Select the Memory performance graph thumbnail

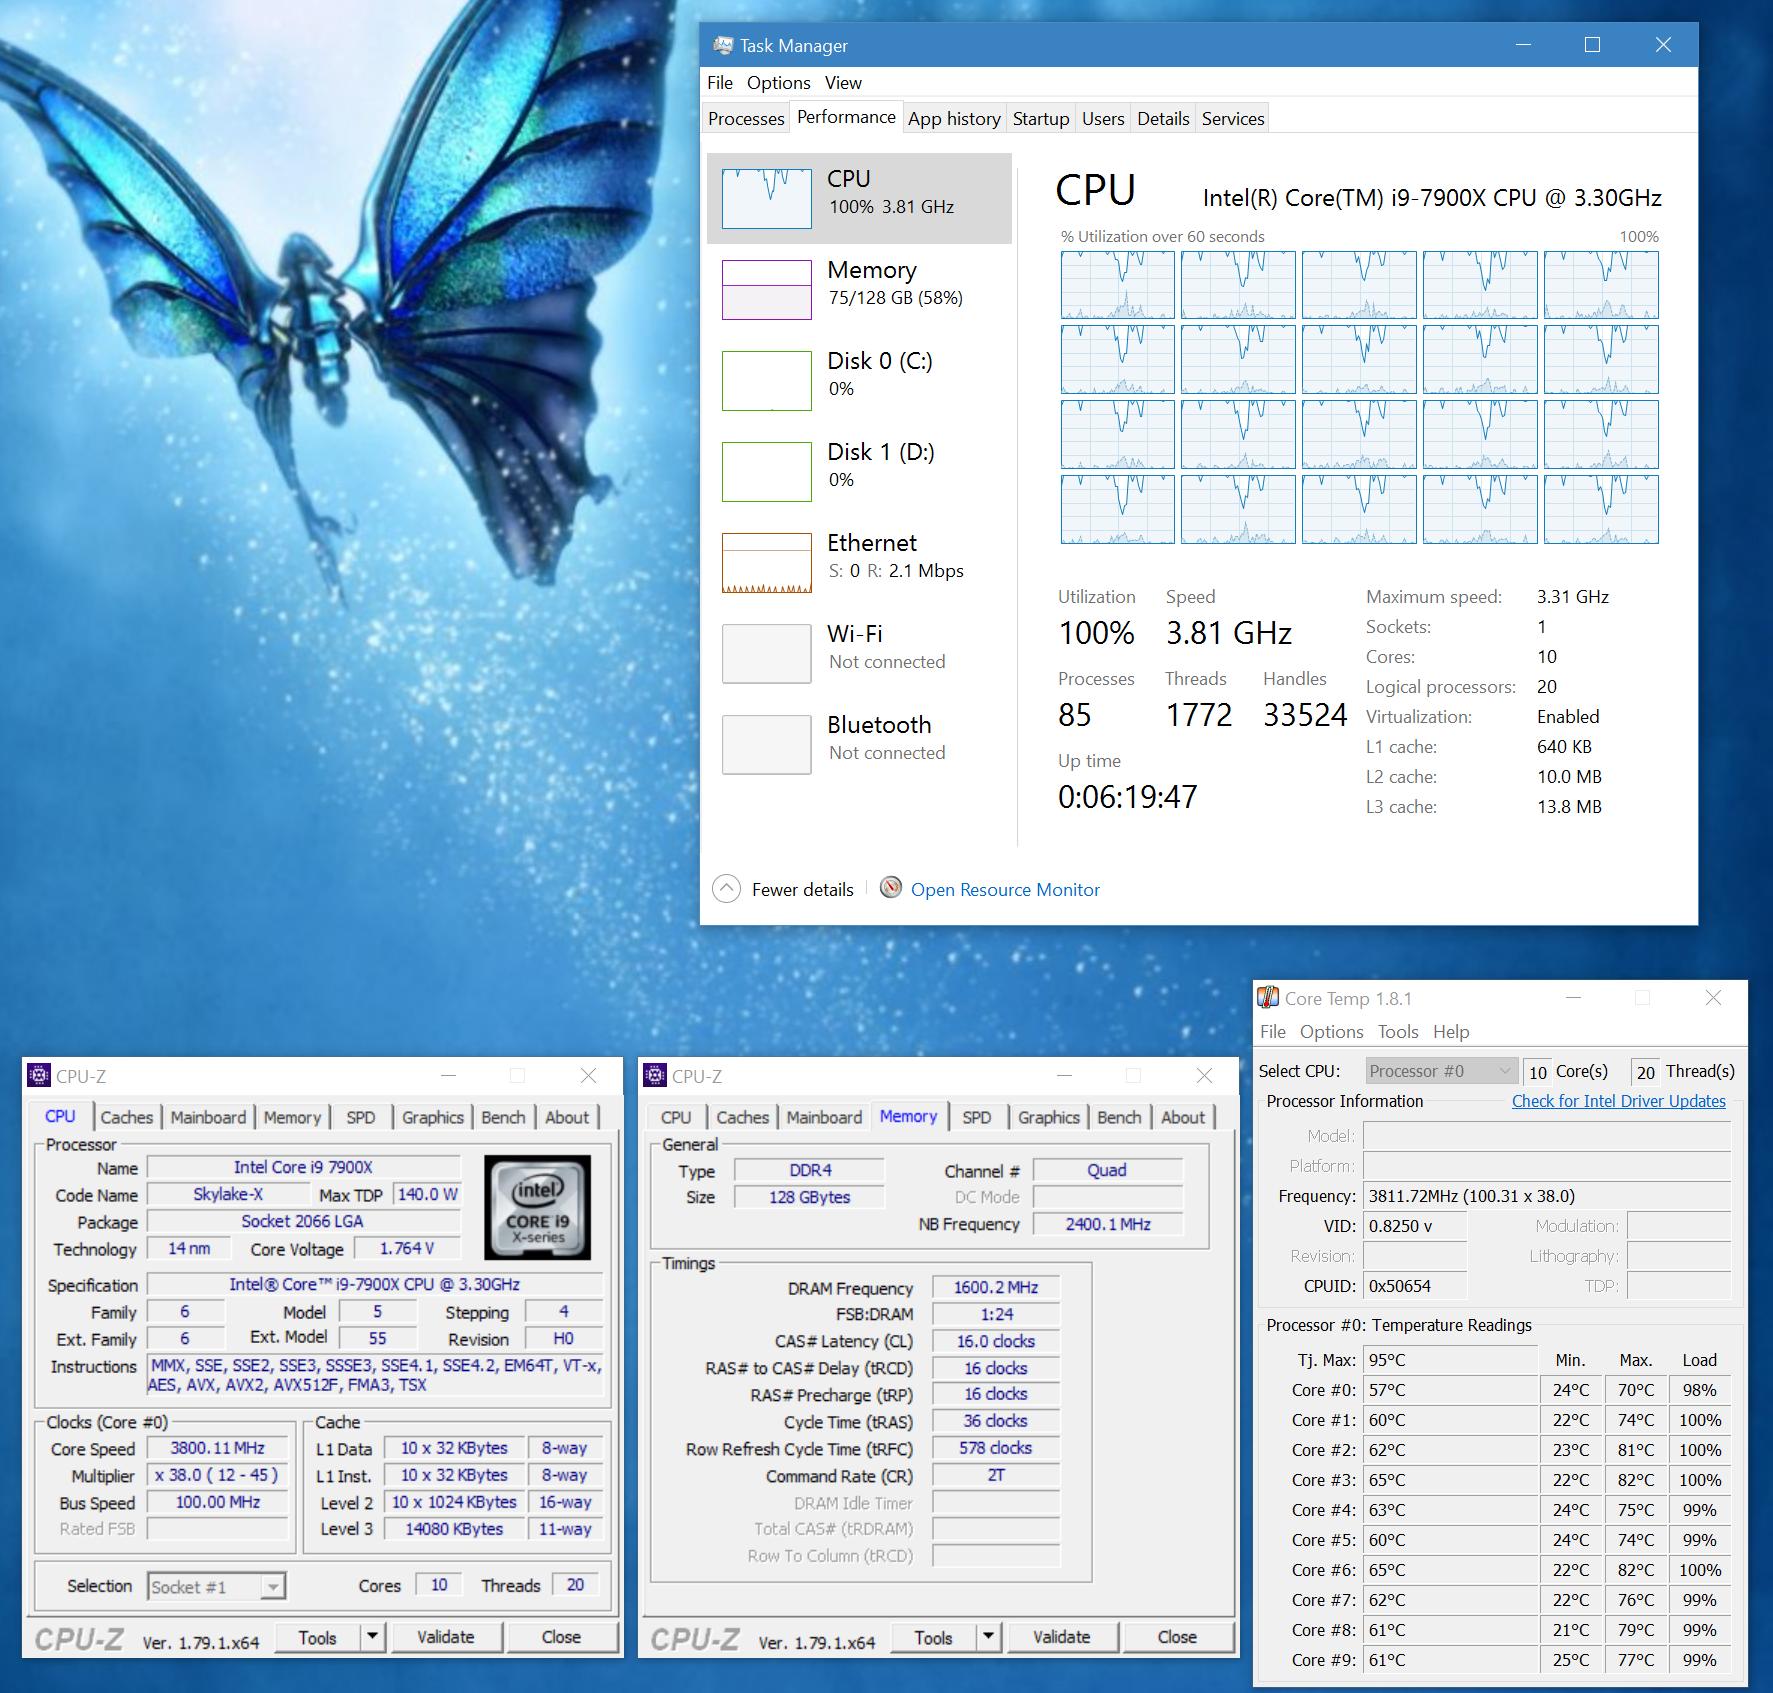pos(767,289)
